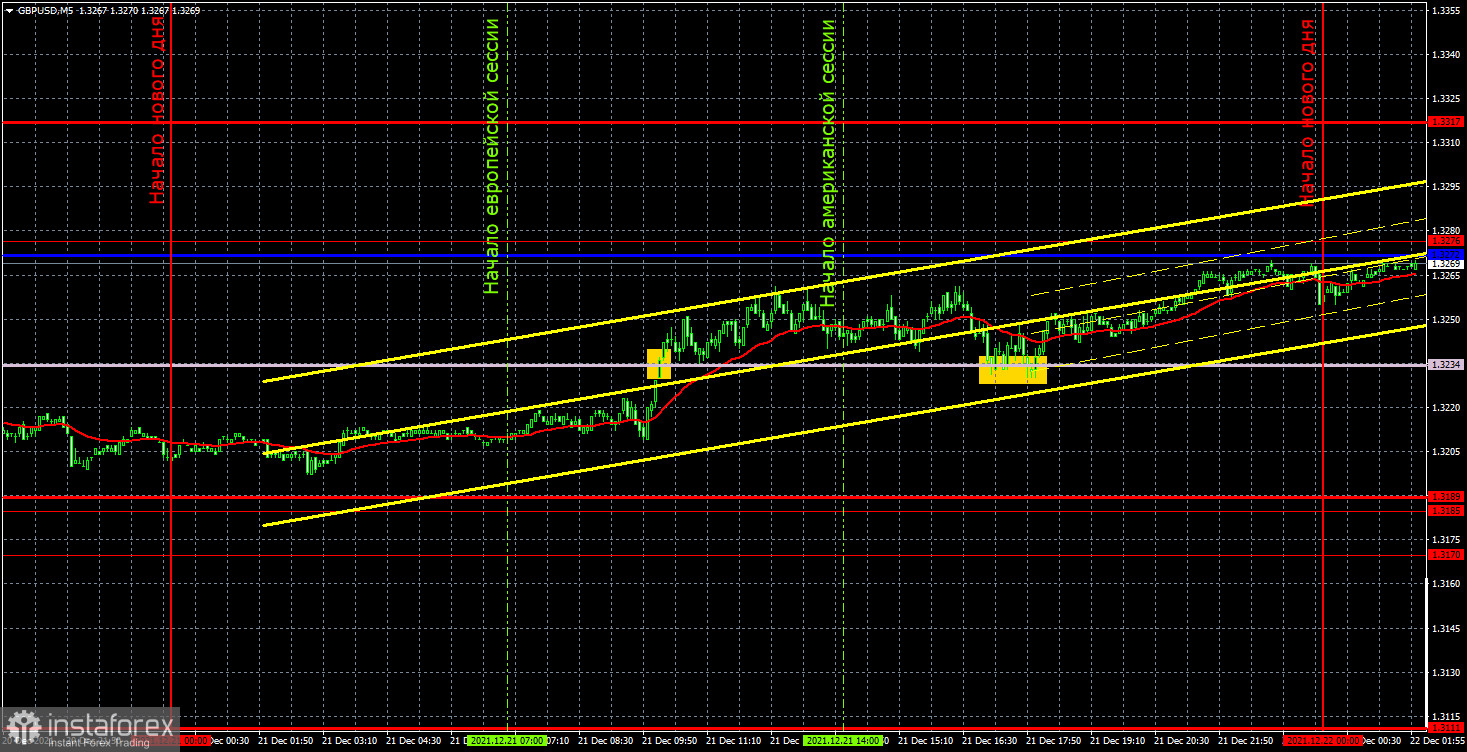Image resolution: width=1467 pixels, height=752 pixels.
Task: Select the 1.3250 price axis tick
Action: (1446, 320)
